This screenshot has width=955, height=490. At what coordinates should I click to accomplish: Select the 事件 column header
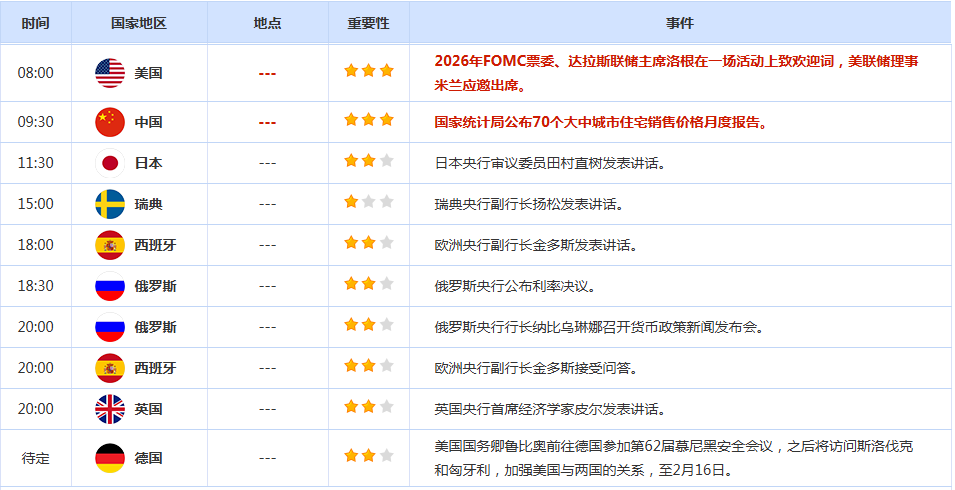click(679, 23)
